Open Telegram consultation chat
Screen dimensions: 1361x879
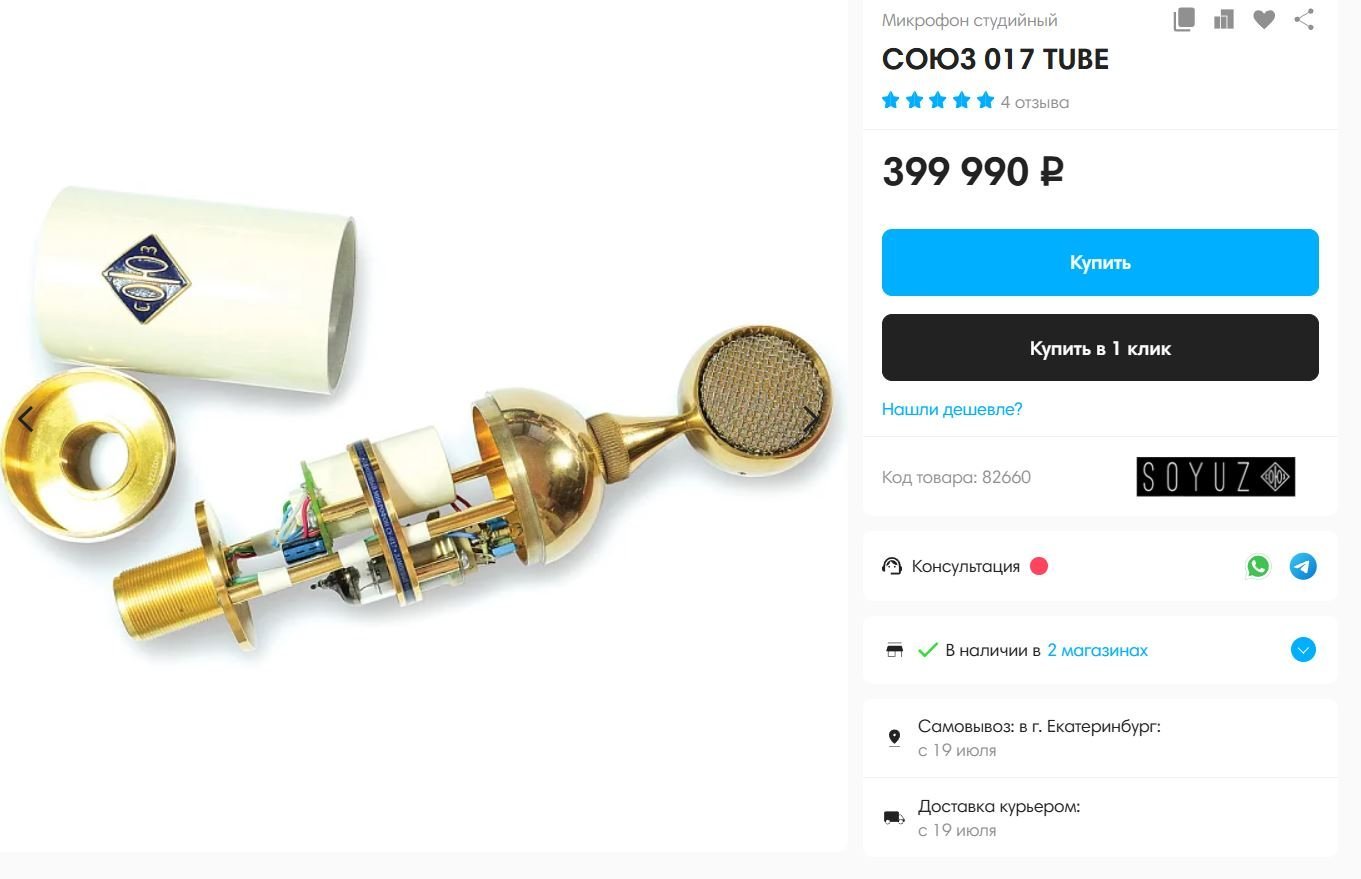[x=1303, y=566]
